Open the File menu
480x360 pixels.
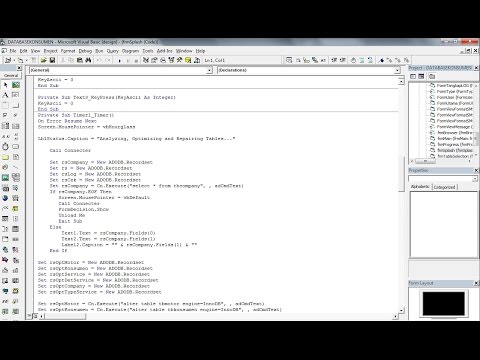(13, 51)
